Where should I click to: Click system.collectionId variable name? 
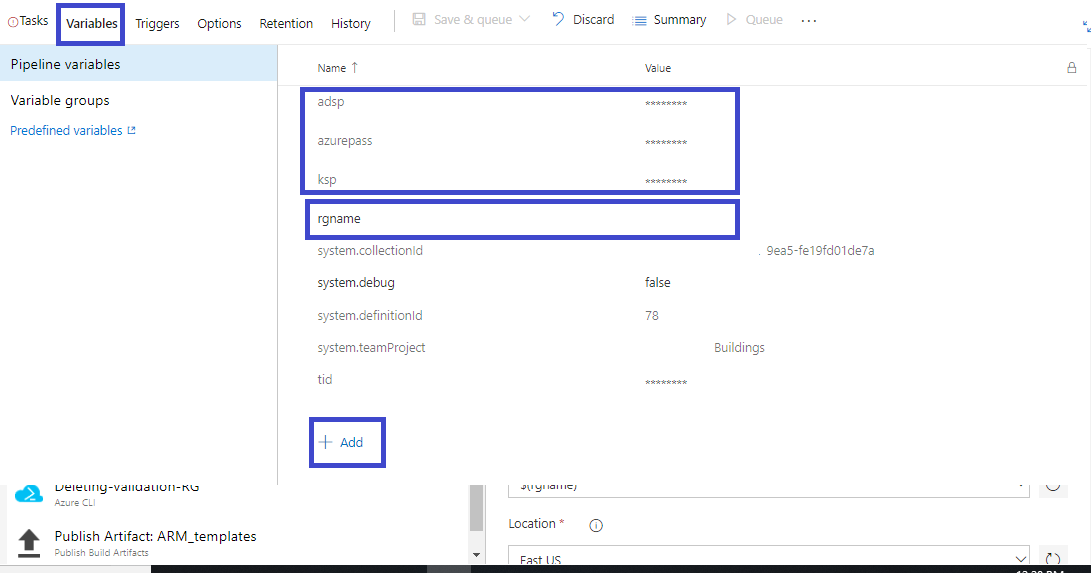pyautogui.click(x=369, y=250)
